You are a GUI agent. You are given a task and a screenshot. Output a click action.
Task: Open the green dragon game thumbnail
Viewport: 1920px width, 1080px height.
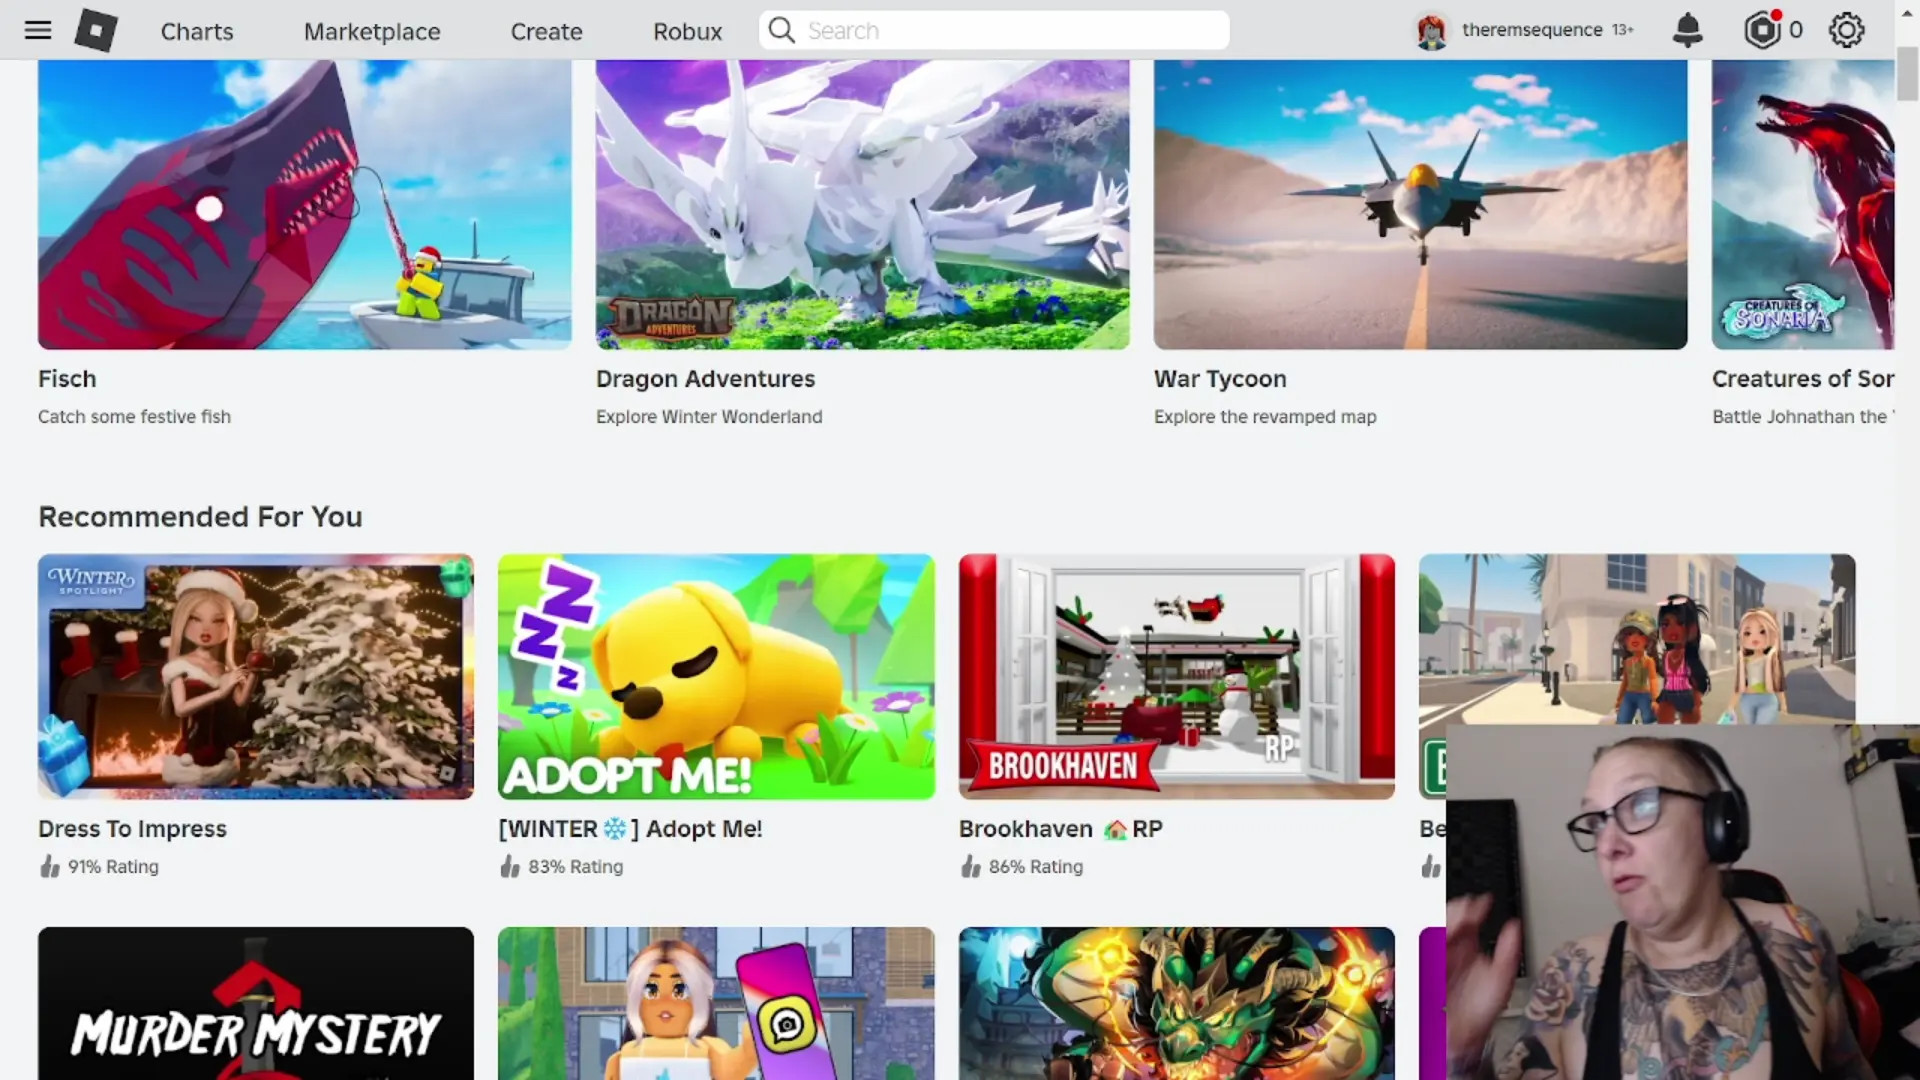click(1177, 1003)
